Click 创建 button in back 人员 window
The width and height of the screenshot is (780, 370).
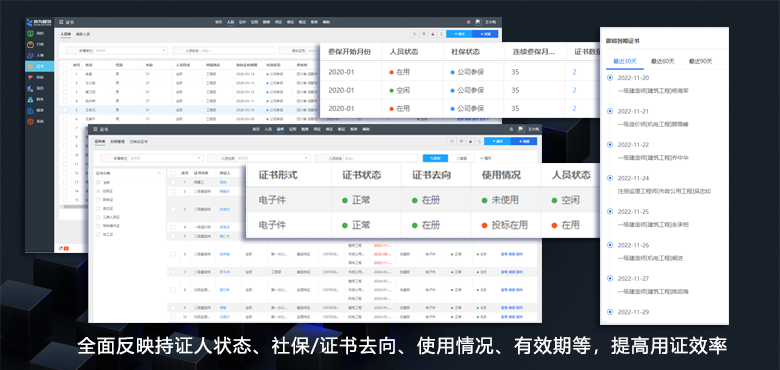coord(485,34)
